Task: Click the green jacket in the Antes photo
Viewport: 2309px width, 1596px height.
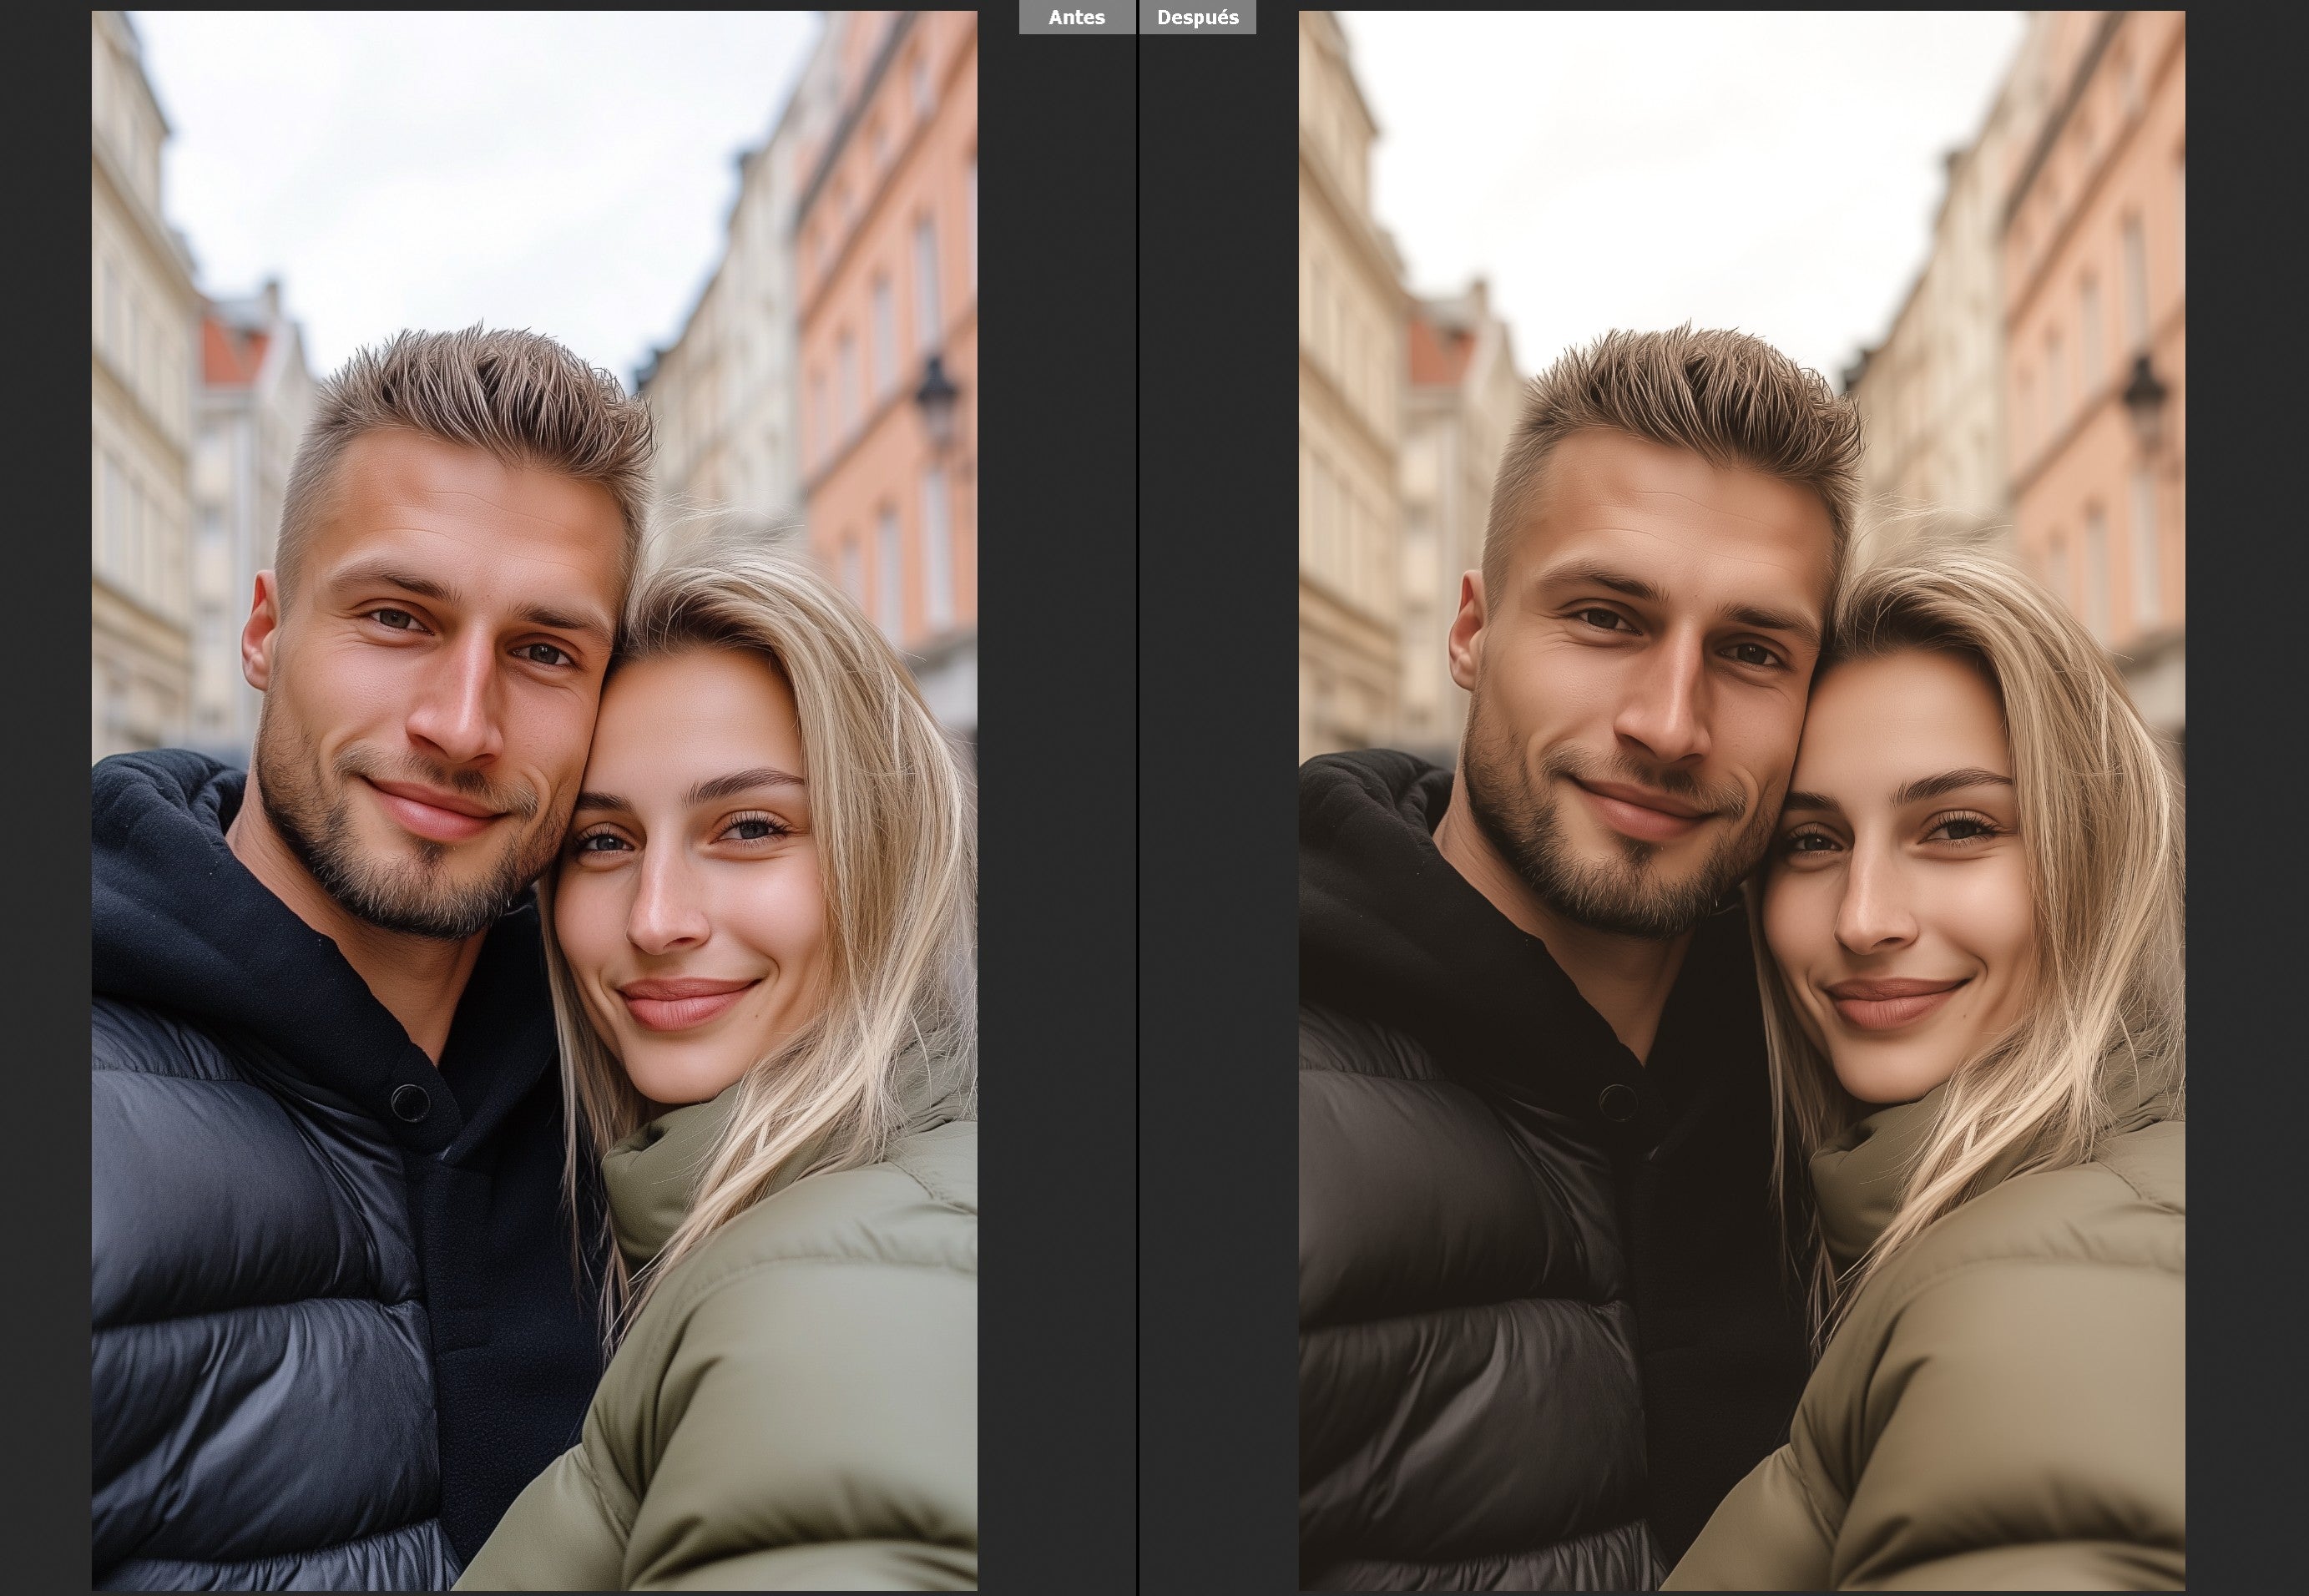Action: click(800, 1400)
